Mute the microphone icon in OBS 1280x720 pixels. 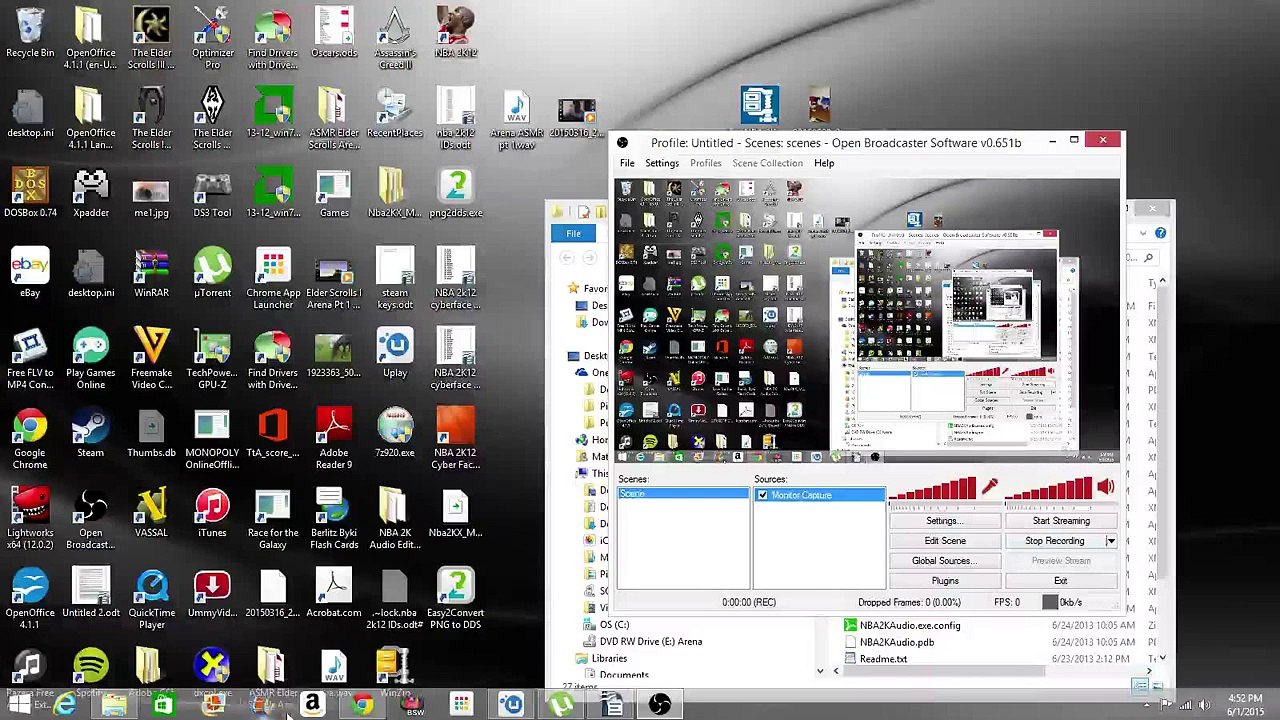point(989,486)
